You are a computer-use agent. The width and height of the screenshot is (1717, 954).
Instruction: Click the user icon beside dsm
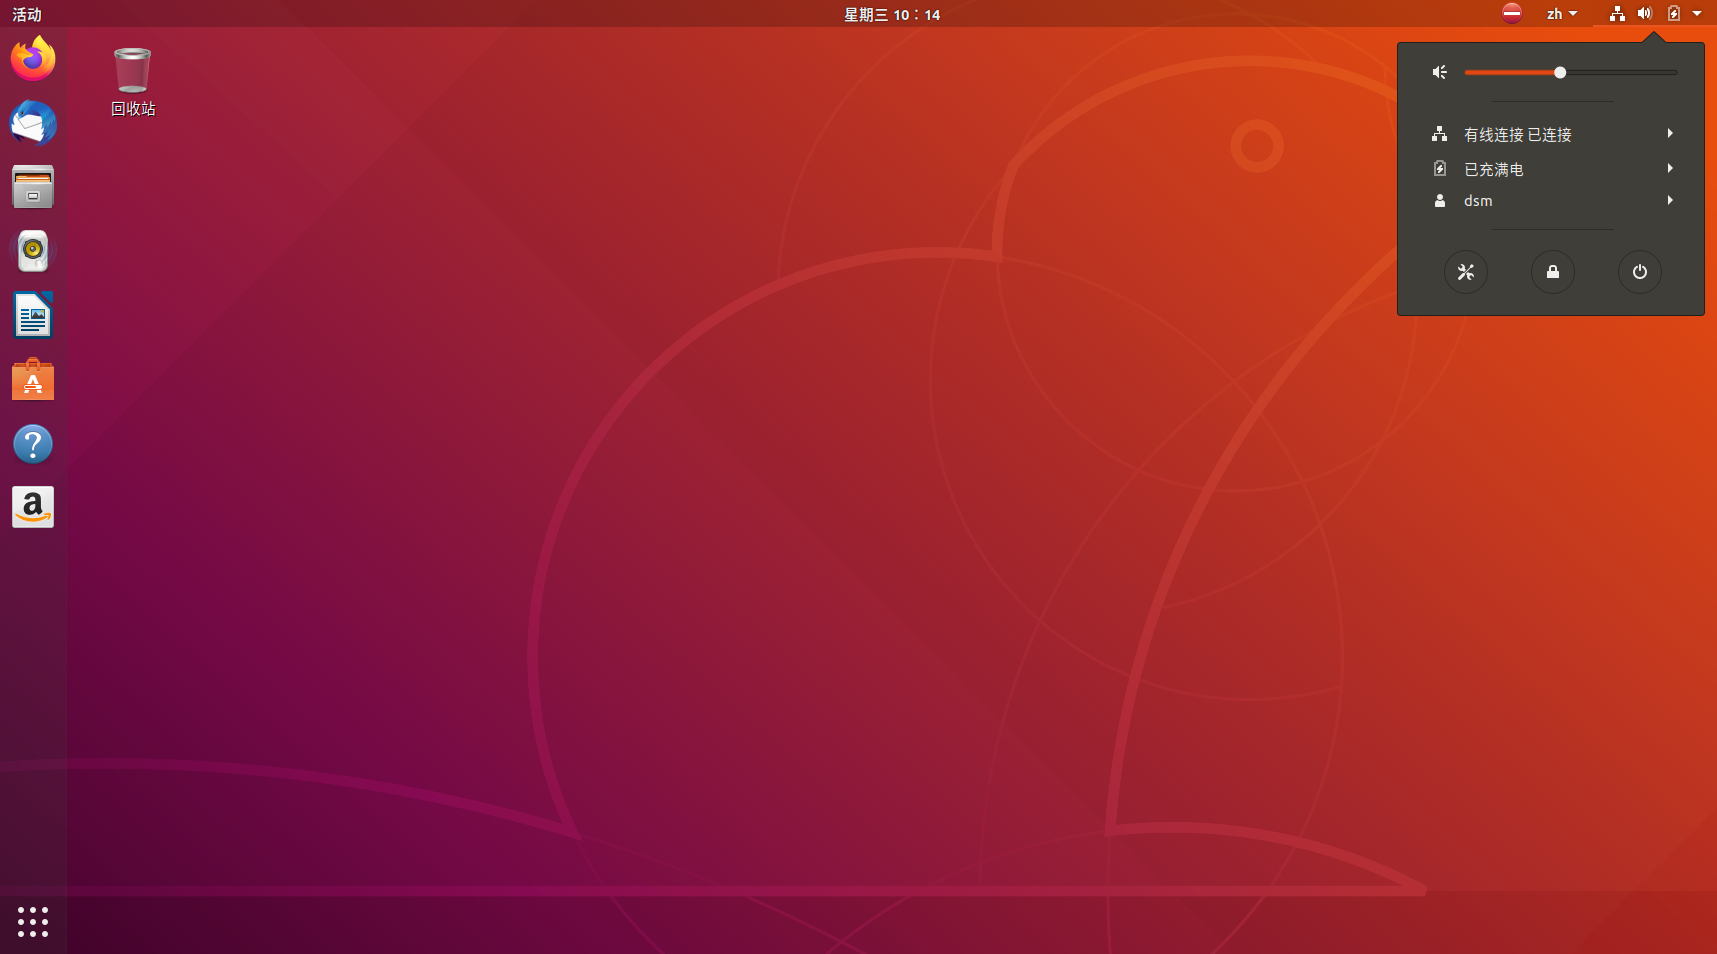pos(1440,201)
